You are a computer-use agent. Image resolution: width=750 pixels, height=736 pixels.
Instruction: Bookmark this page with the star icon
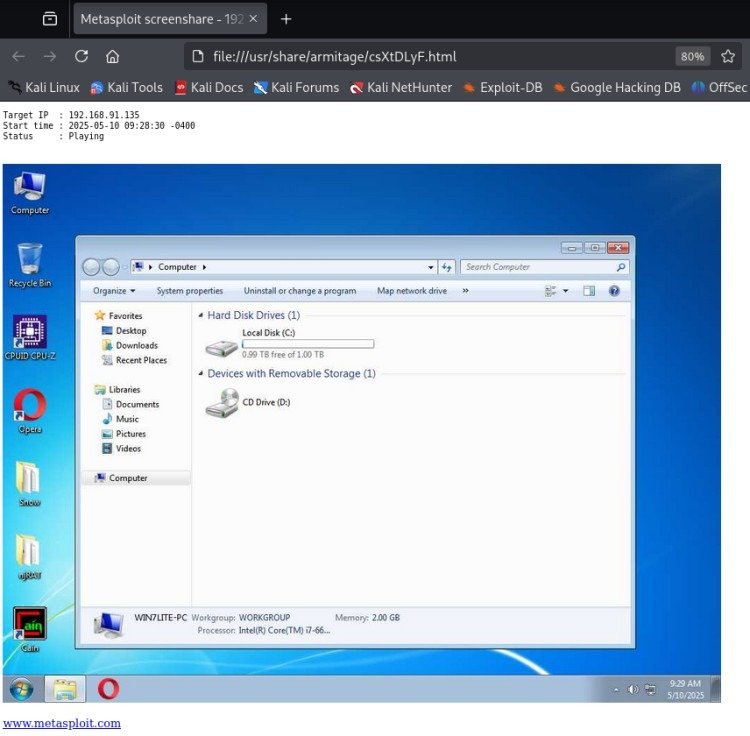coord(728,56)
